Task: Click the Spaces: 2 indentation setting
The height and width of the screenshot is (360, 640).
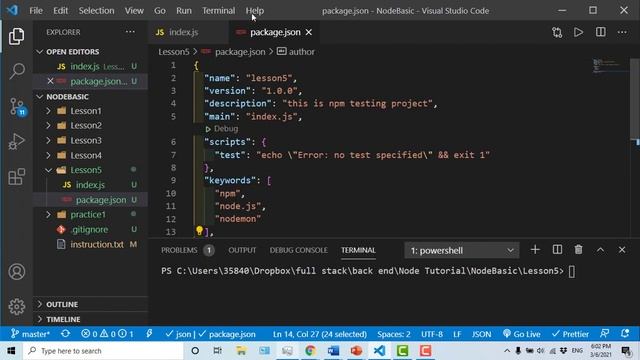Action: pos(393,334)
